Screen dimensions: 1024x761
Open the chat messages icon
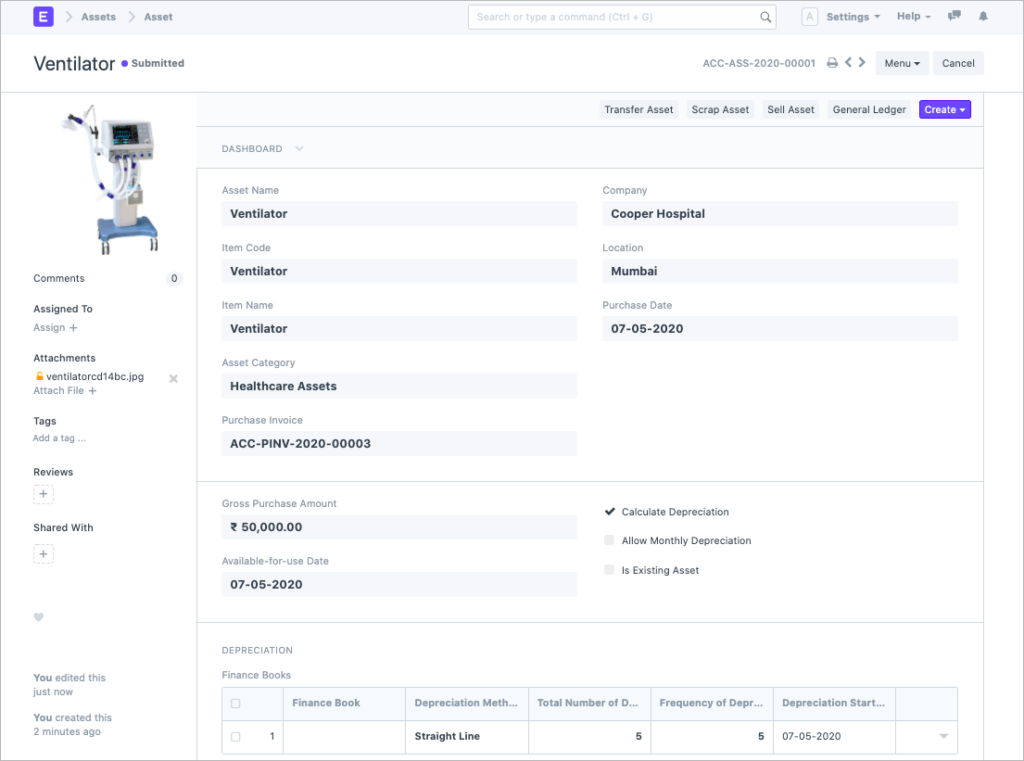tap(954, 17)
